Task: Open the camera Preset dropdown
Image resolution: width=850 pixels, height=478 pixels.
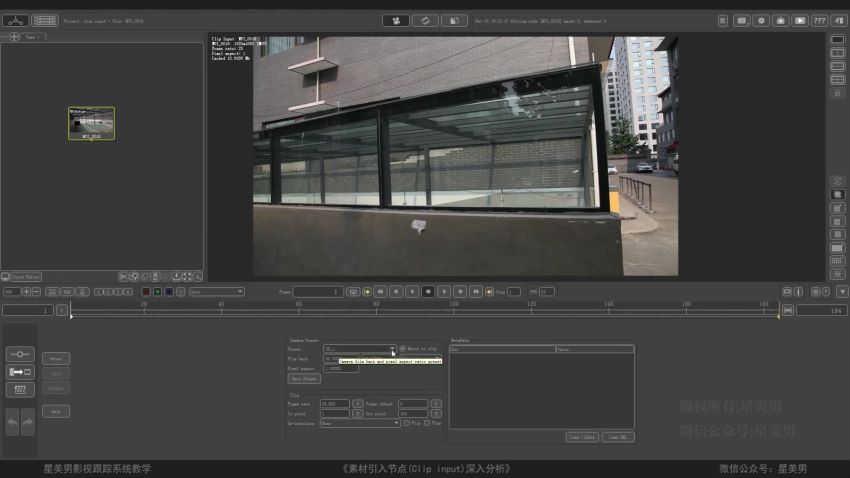Action: point(360,348)
